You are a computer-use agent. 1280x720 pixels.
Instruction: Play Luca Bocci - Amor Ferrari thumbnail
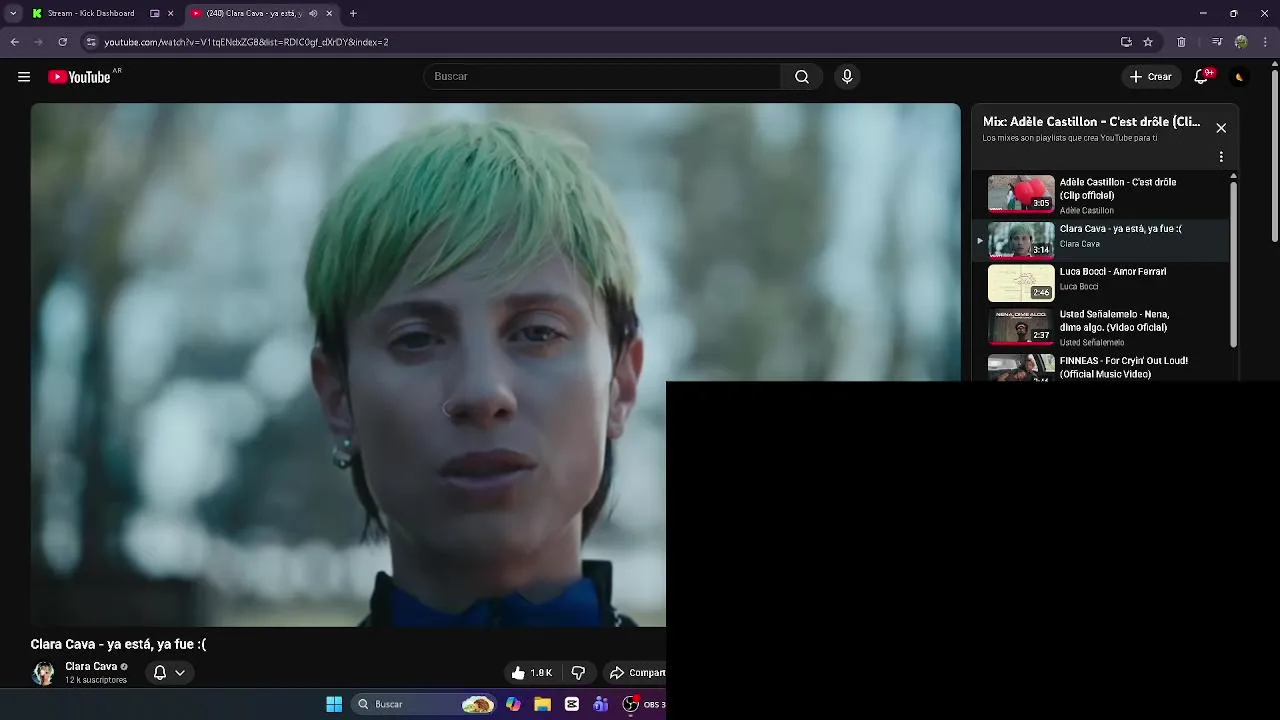tap(1021, 283)
